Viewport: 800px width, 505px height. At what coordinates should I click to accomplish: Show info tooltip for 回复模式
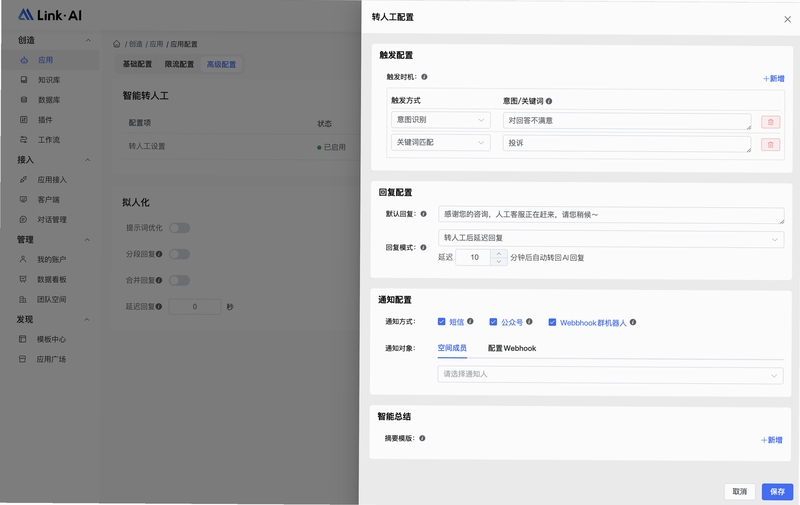tap(423, 247)
